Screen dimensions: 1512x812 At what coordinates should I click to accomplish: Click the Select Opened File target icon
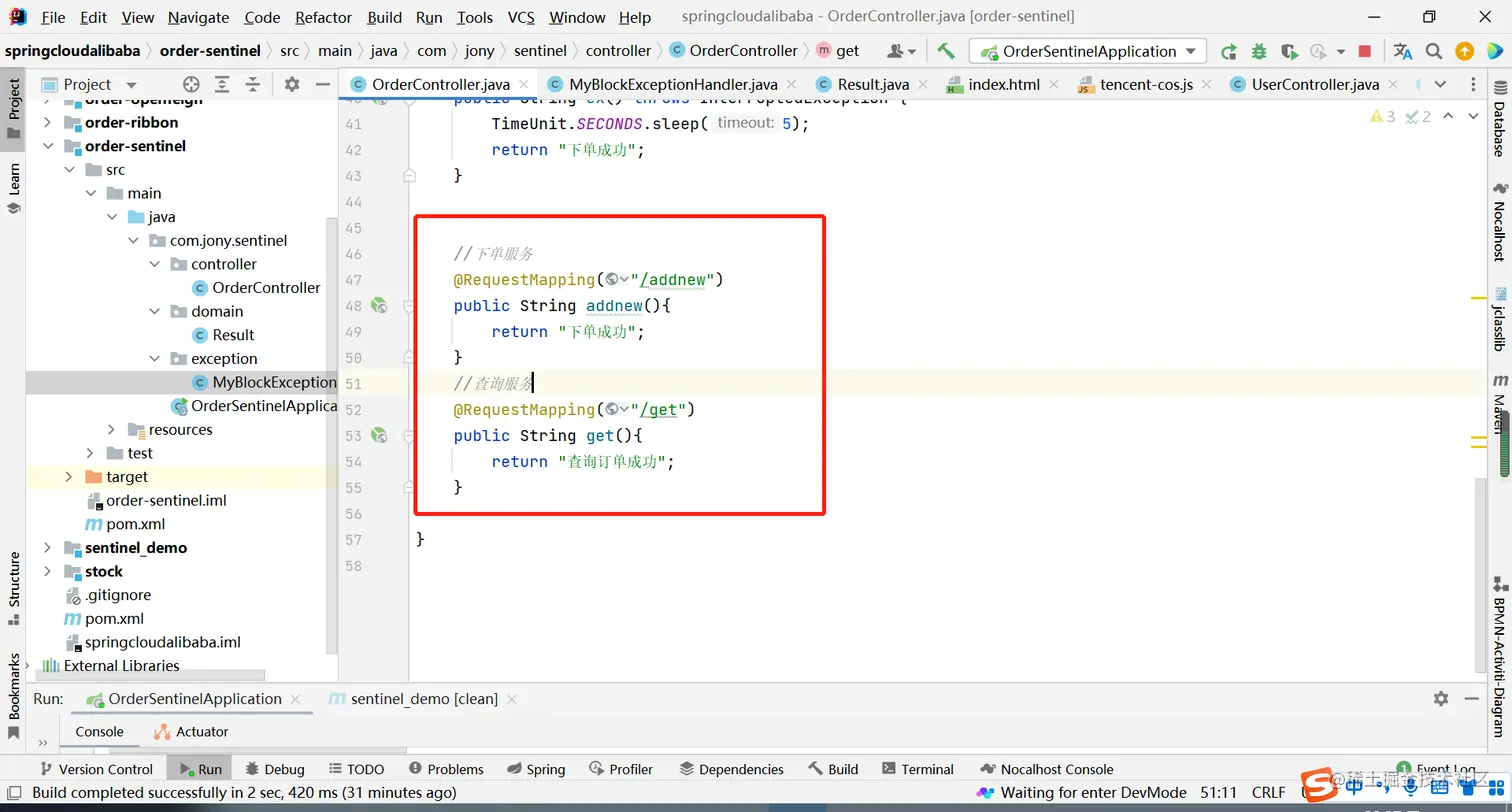pos(192,84)
